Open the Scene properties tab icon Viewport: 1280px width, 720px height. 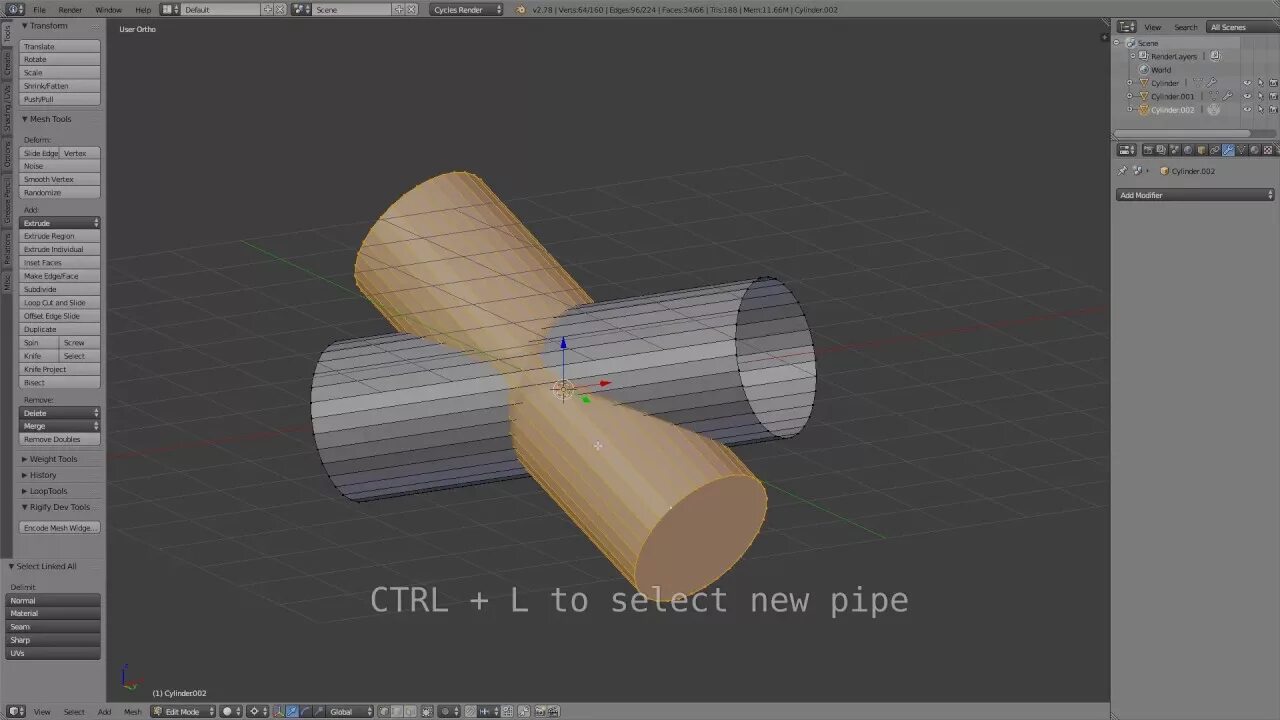pyautogui.click(x=1175, y=150)
